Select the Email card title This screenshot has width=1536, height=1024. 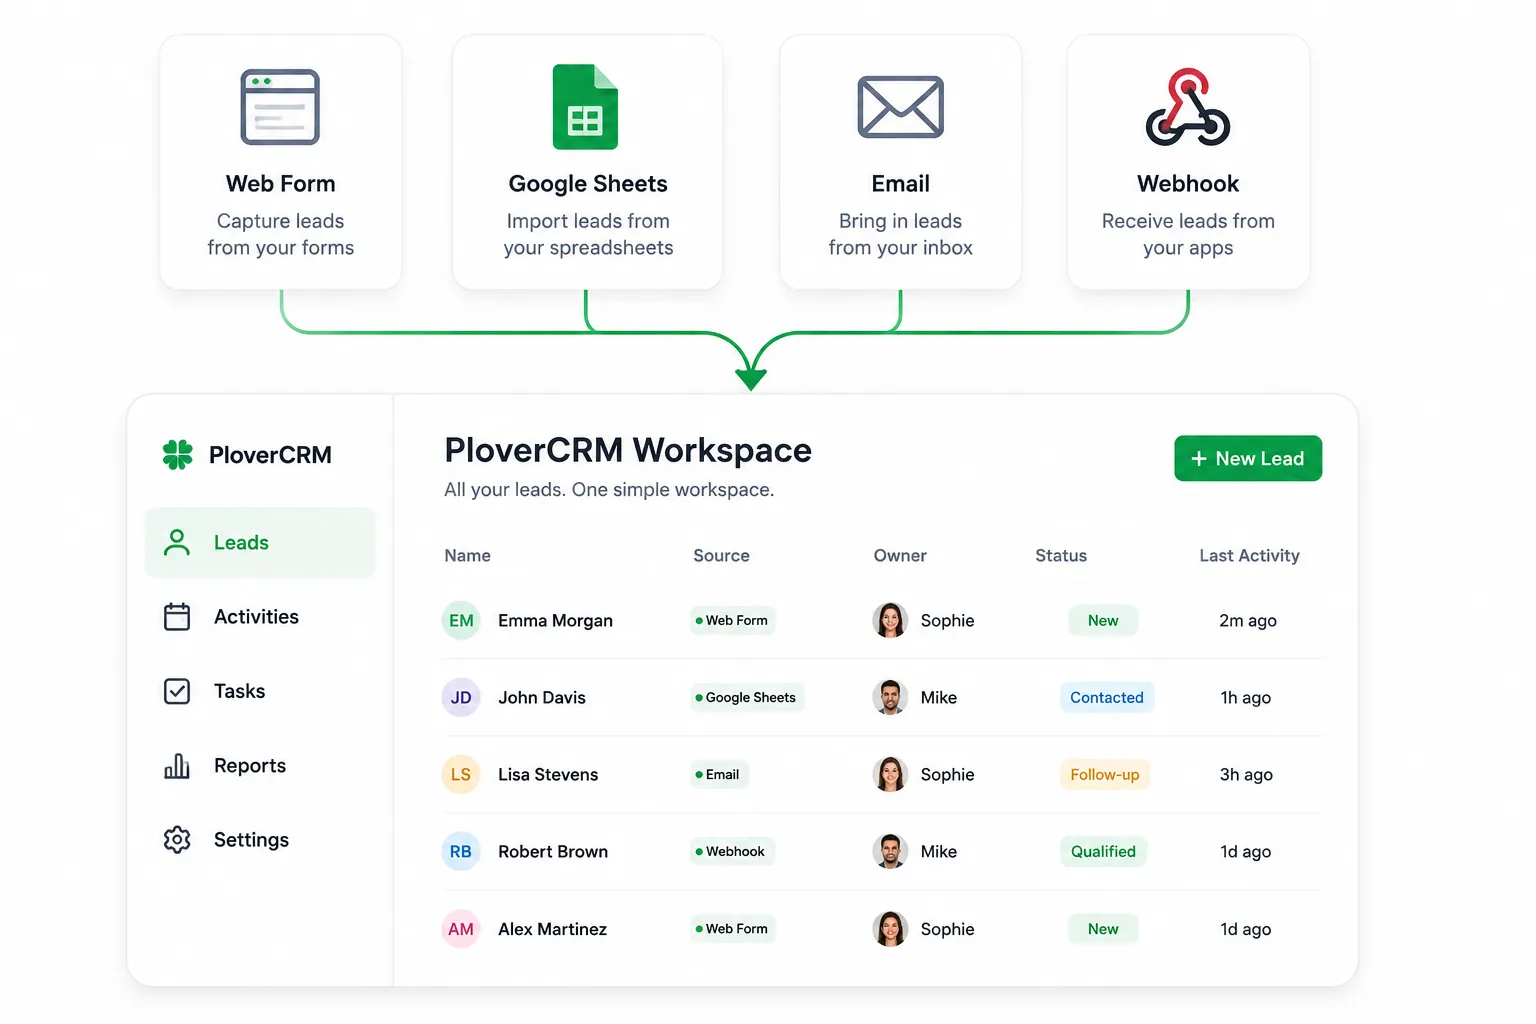pos(900,184)
